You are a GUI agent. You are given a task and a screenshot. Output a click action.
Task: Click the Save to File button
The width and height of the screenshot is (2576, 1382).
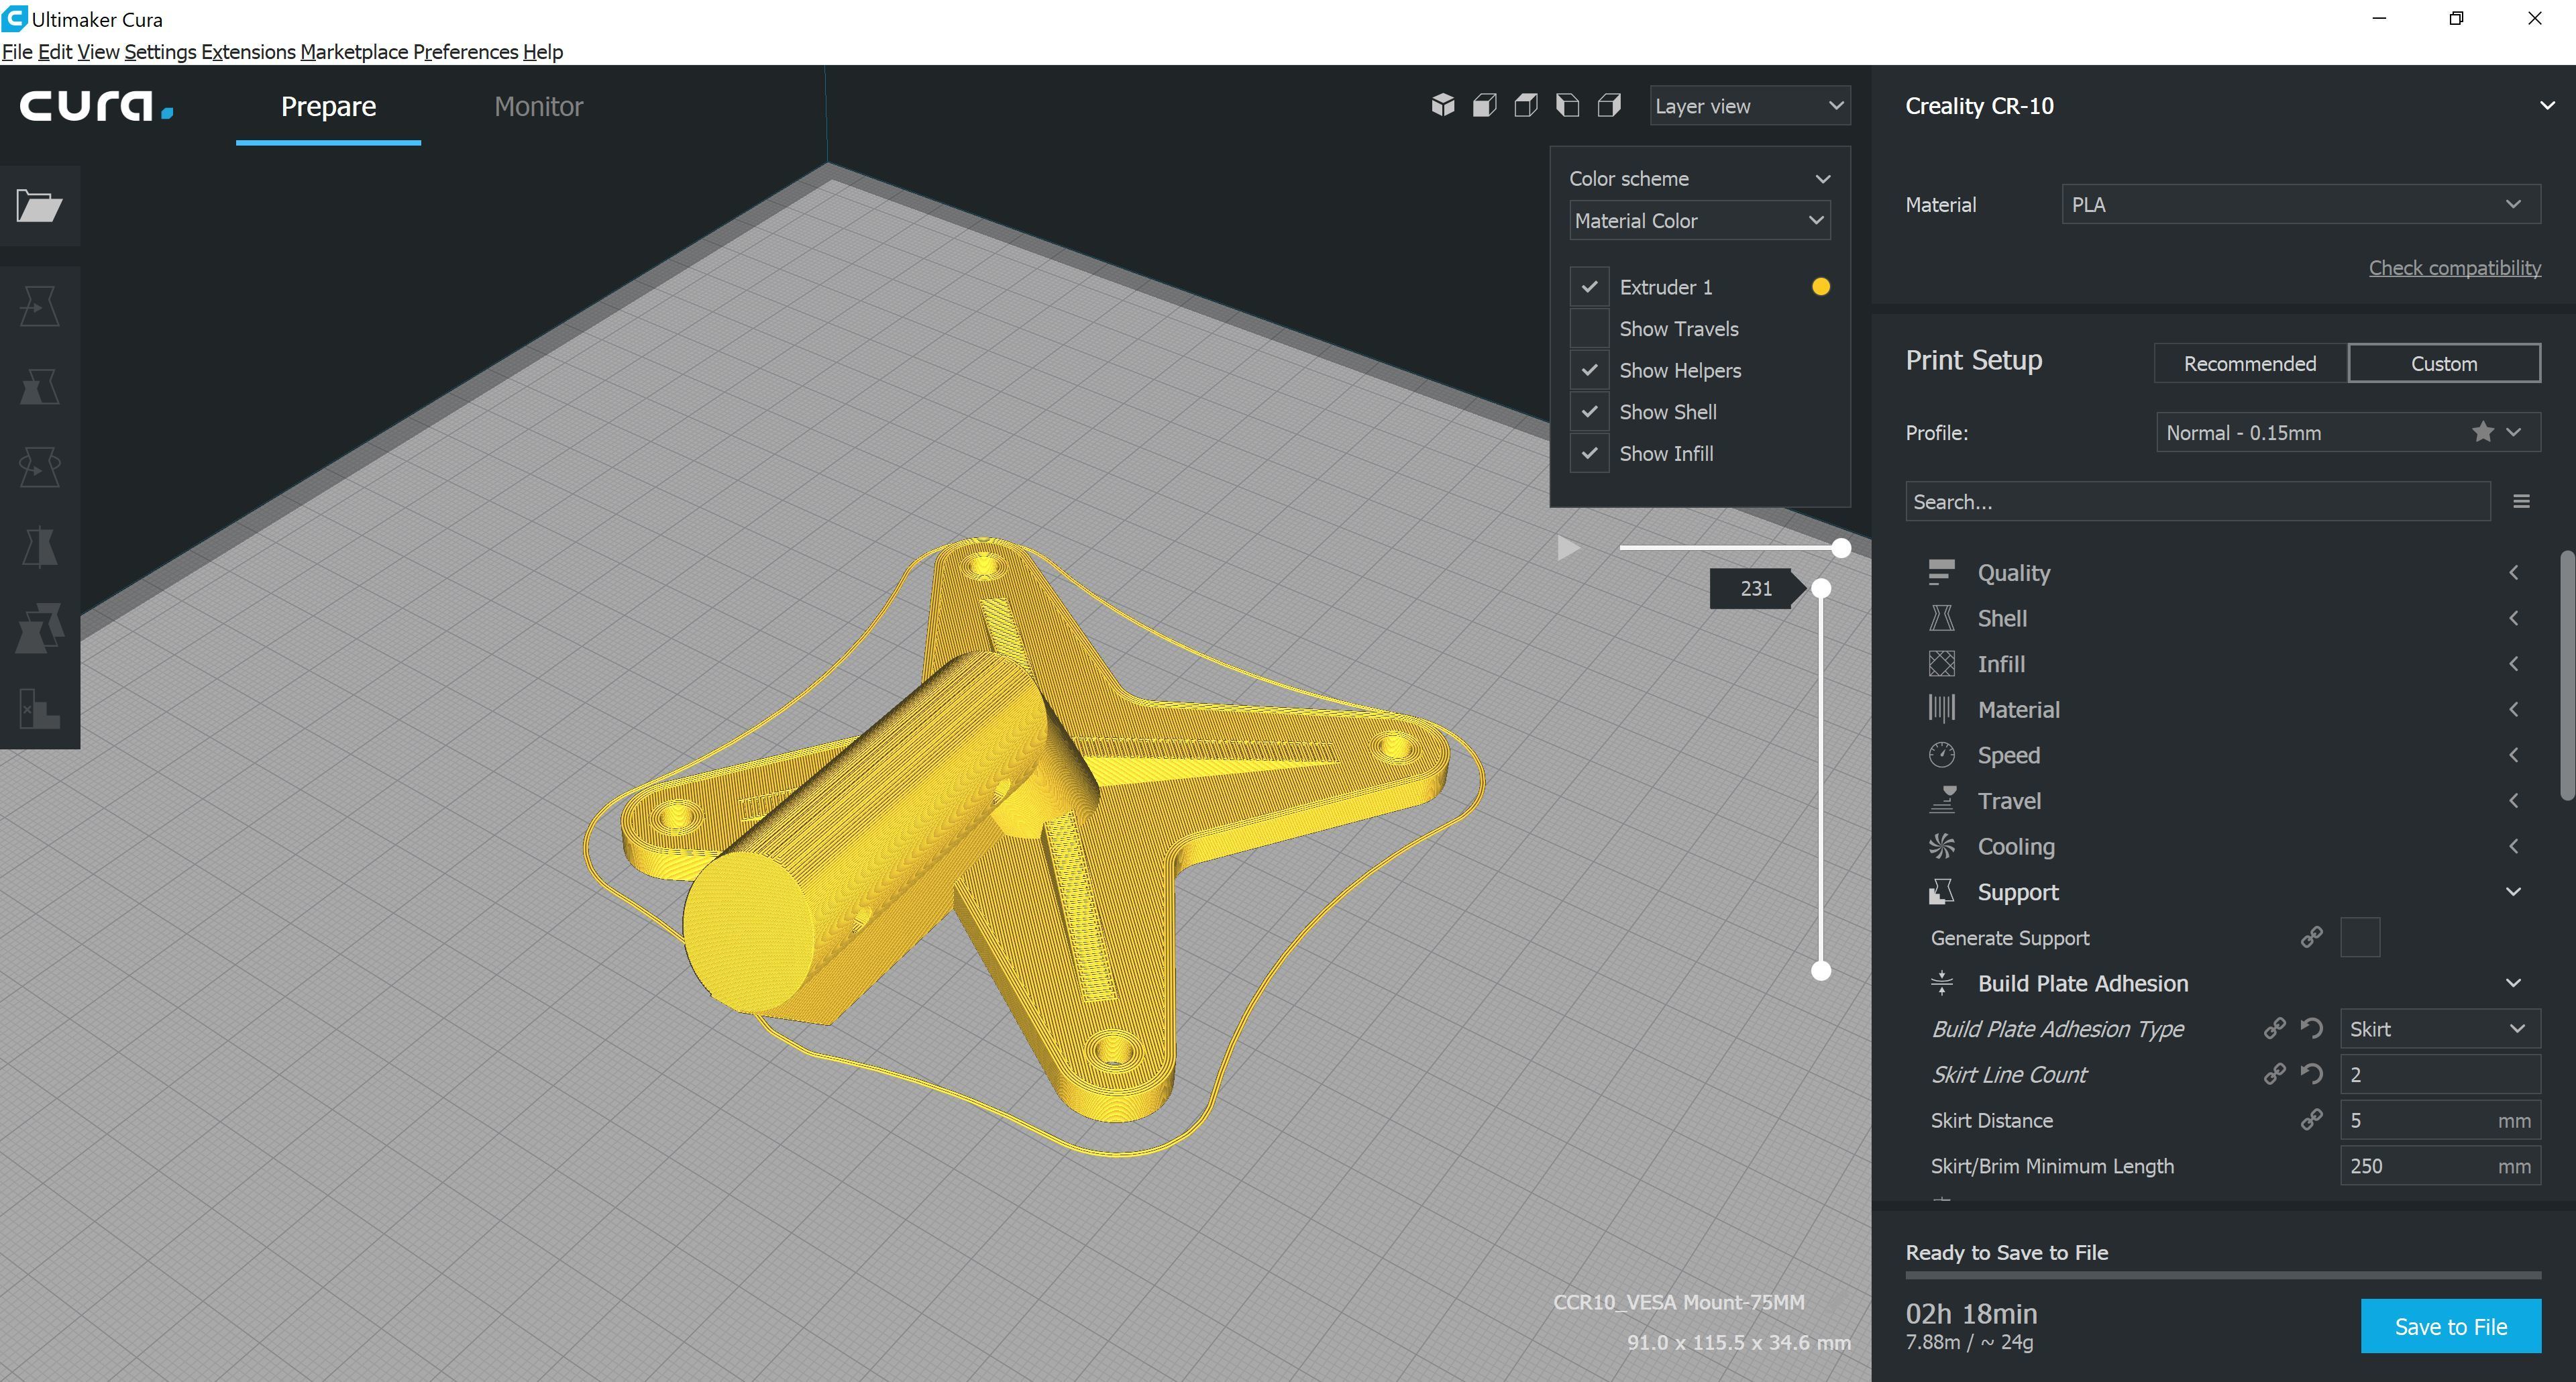pyautogui.click(x=2450, y=1326)
